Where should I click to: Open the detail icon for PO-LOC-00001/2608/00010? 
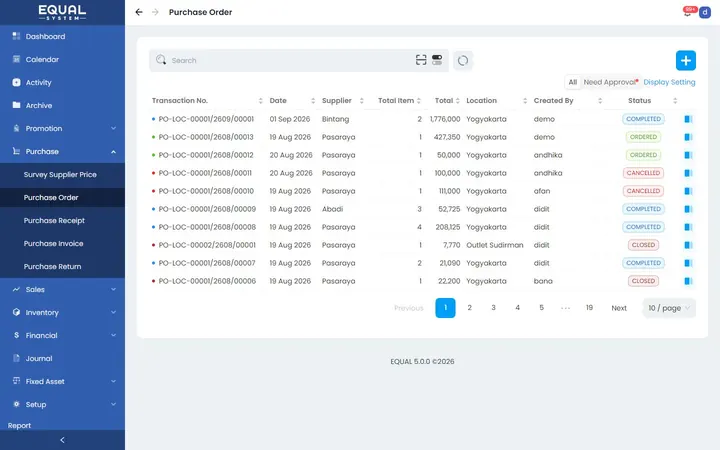688,191
